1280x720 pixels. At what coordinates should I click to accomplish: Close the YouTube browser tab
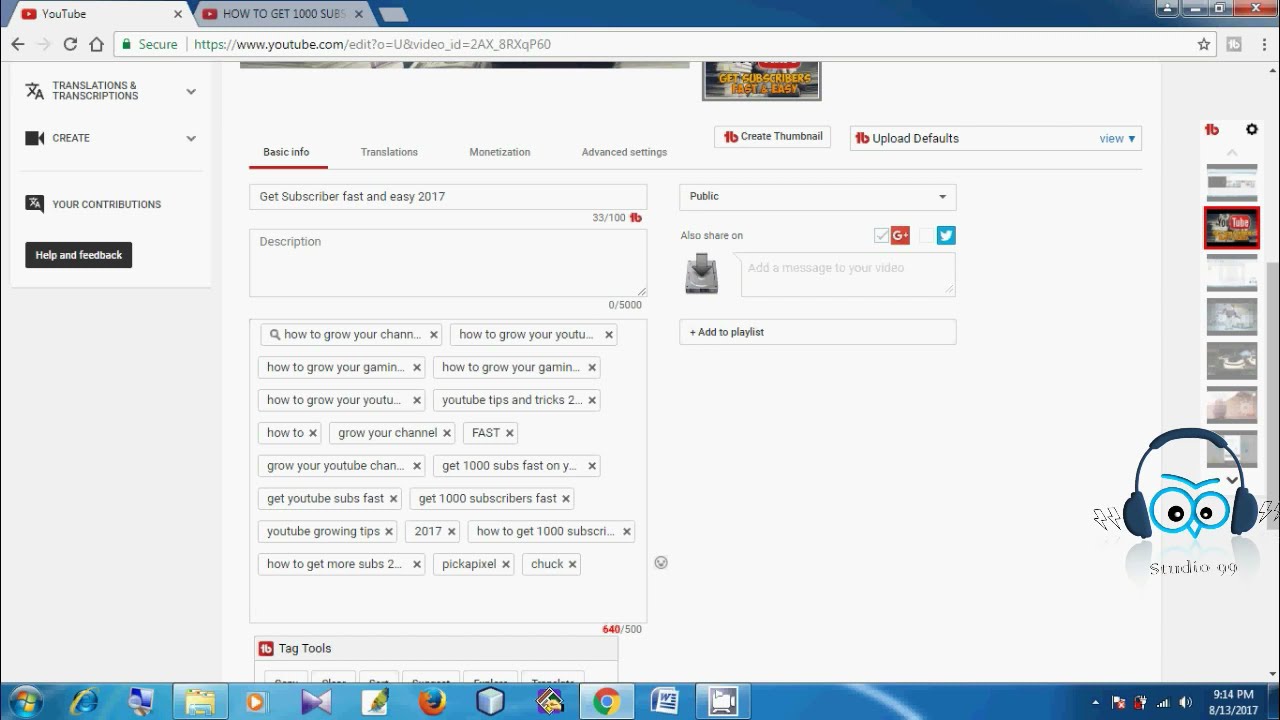click(179, 14)
